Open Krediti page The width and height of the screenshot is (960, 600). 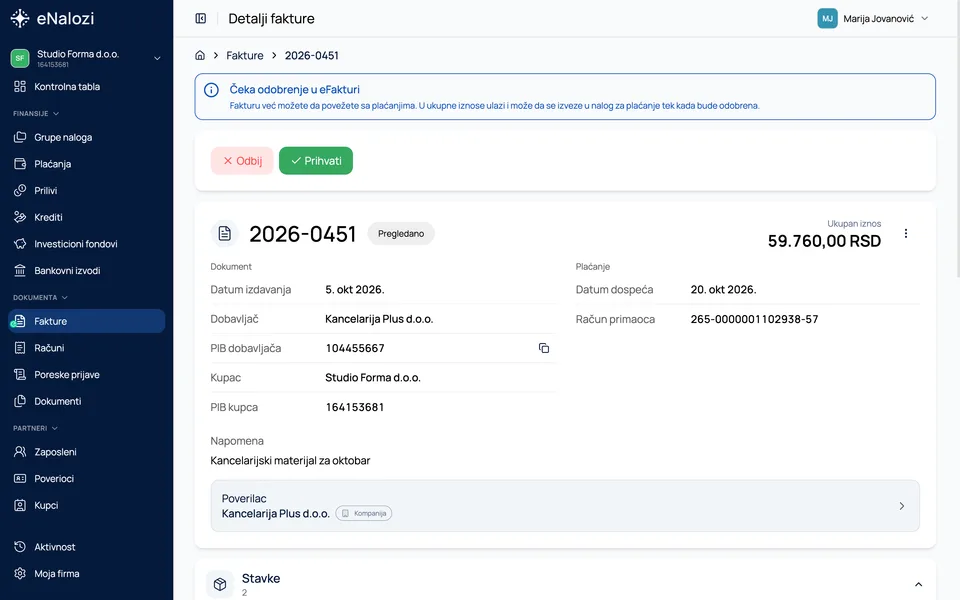[86, 217]
